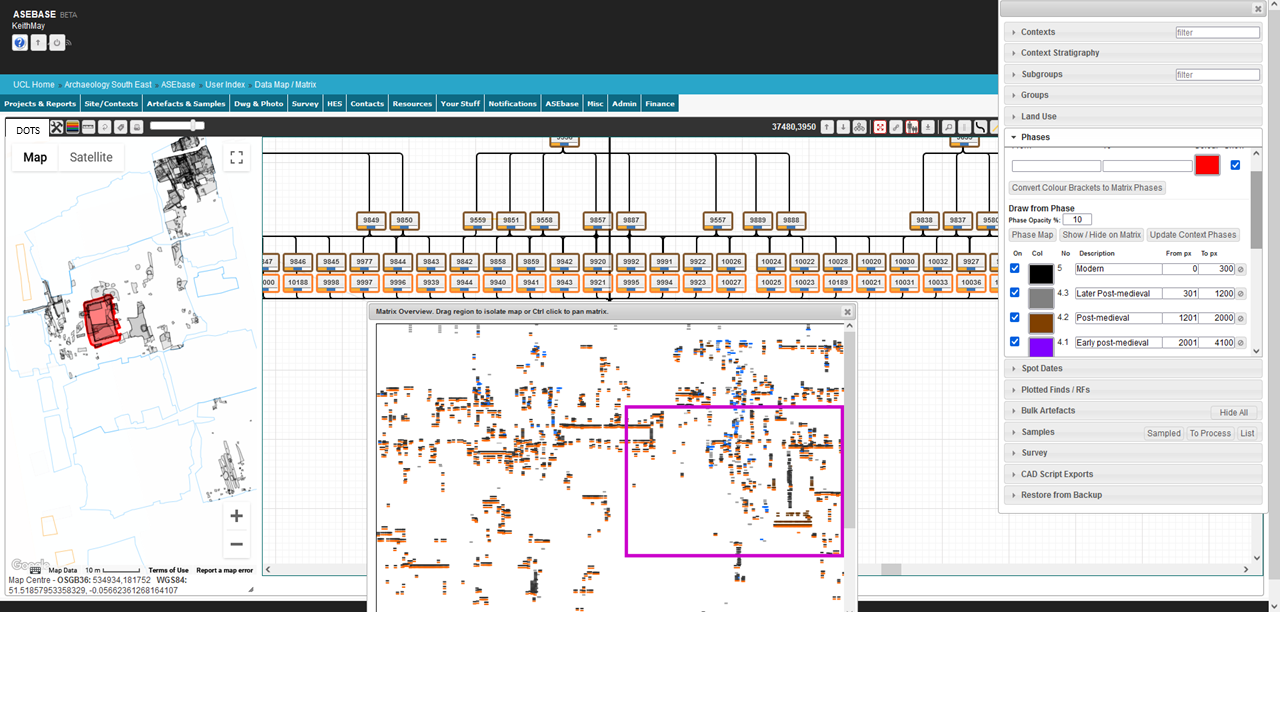The image size is (1280, 720).
Task: Click Hide All in Bulk Artefacts
Action: coord(1234,412)
